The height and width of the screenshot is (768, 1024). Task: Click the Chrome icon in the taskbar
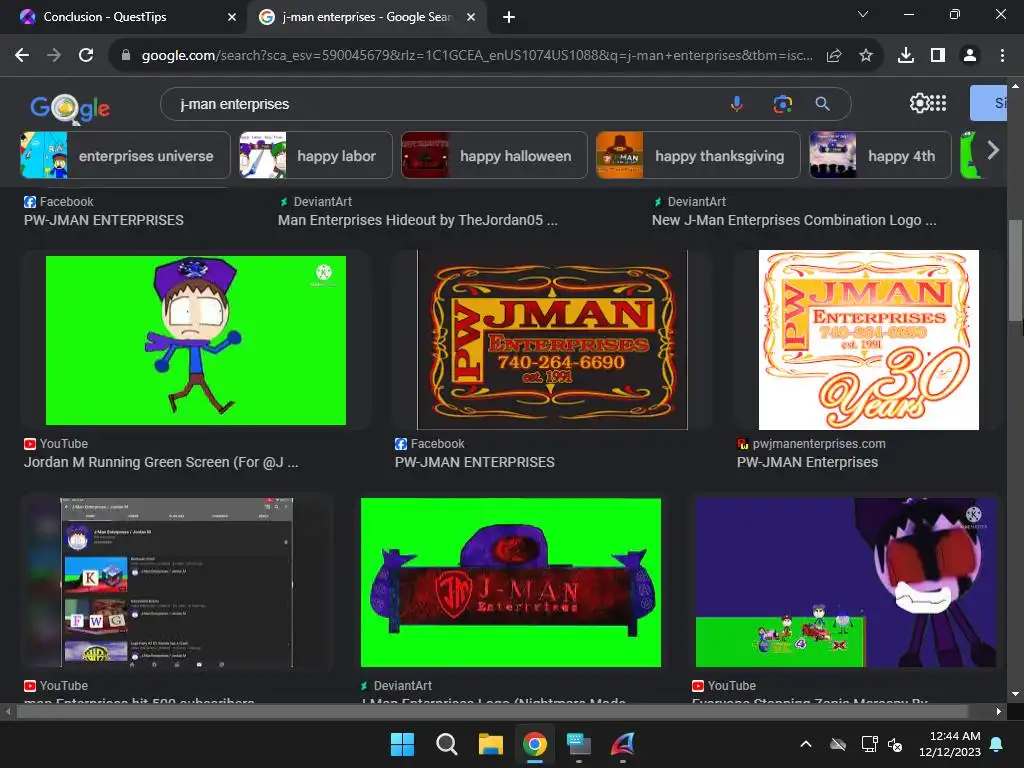pyautogui.click(x=535, y=744)
